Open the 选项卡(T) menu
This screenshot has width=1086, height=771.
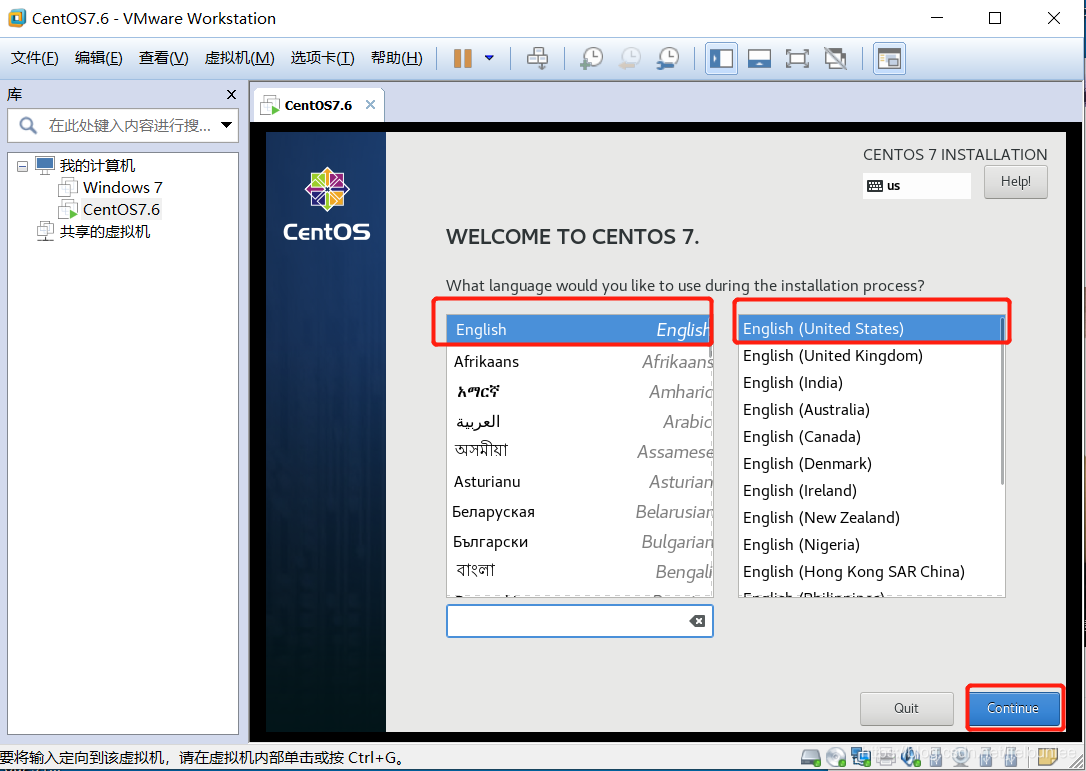(x=323, y=57)
